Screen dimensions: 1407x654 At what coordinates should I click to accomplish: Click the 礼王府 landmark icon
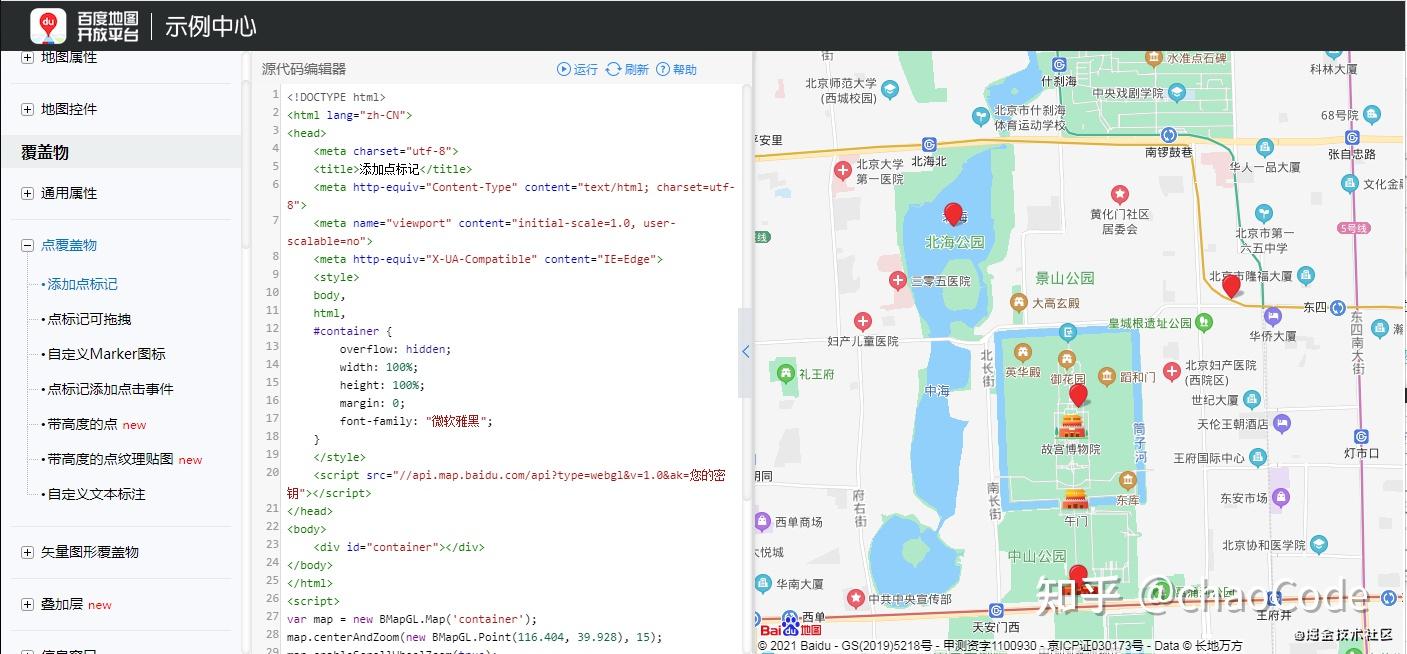coord(785,376)
